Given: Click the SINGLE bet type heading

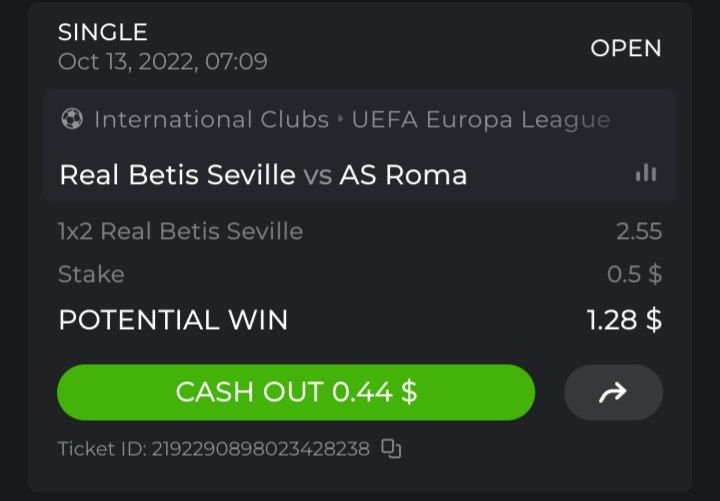Looking at the screenshot, I should [103, 33].
